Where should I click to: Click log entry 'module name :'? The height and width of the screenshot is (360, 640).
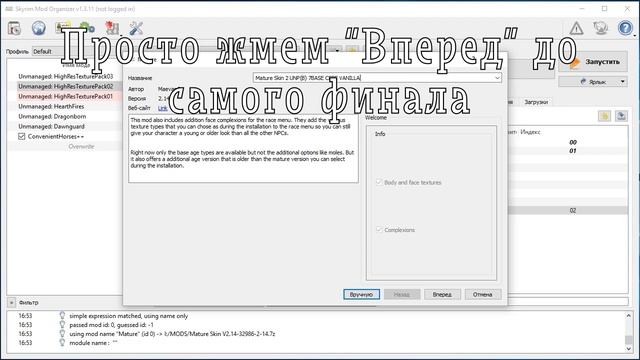point(93,343)
